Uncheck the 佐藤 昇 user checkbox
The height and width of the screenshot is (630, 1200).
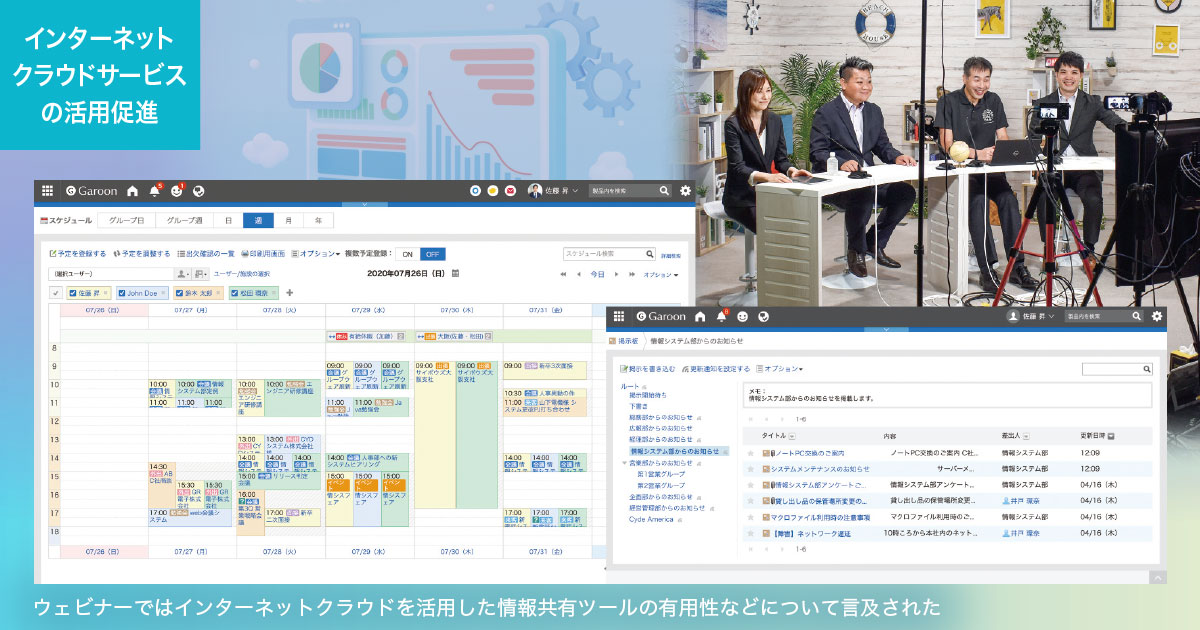pos(72,293)
